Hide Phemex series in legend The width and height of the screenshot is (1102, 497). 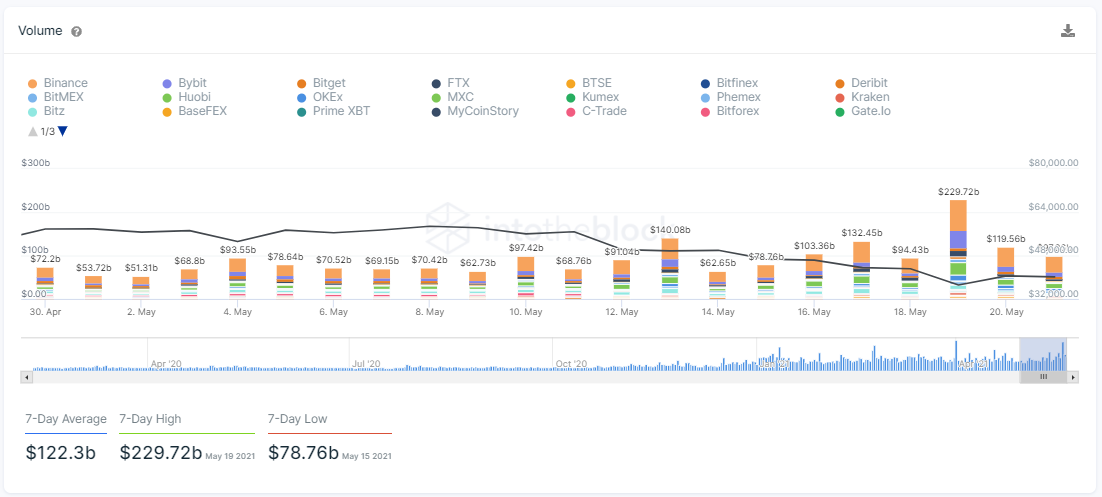731,97
